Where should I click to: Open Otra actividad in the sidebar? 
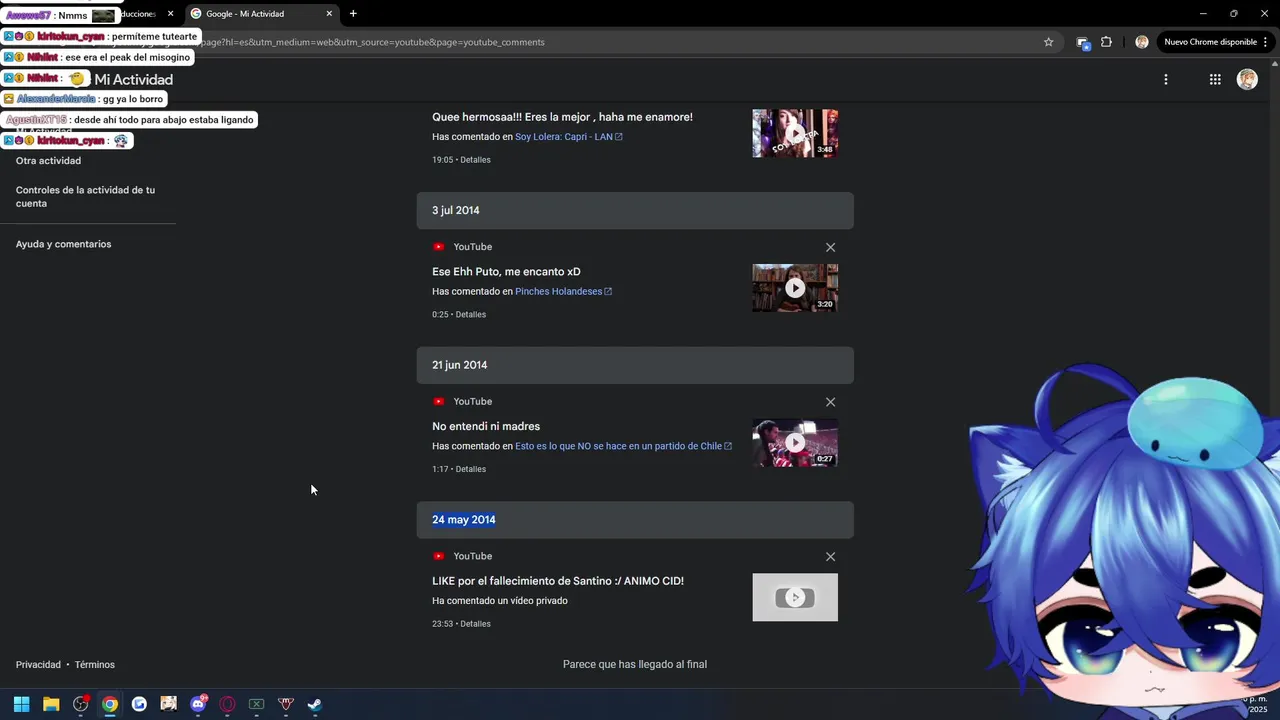[x=48, y=161]
